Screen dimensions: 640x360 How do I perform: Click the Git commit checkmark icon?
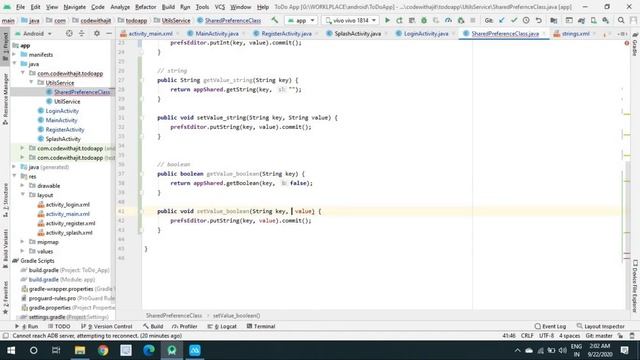[514, 20]
